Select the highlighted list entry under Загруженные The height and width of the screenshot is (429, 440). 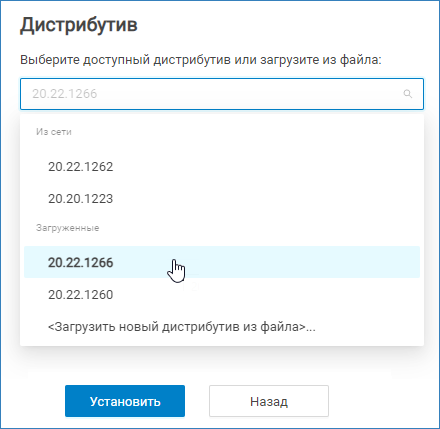[222, 262]
